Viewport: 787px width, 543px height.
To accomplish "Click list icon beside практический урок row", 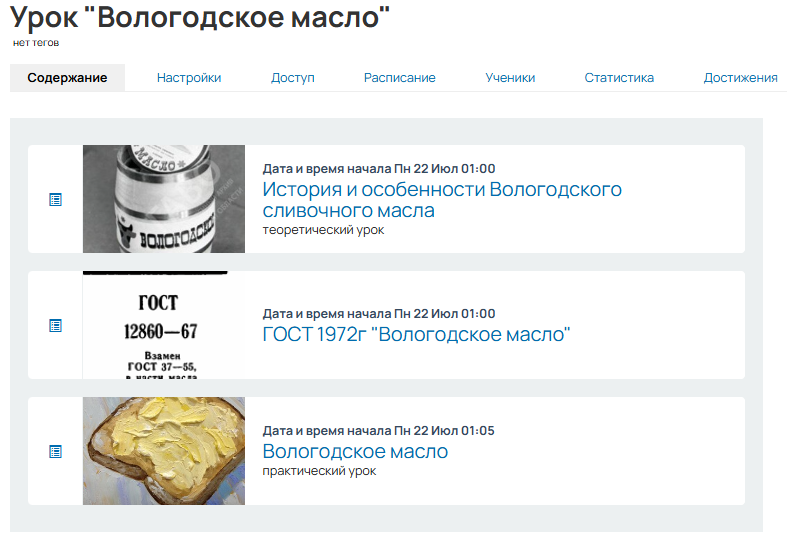I will [x=55, y=452].
